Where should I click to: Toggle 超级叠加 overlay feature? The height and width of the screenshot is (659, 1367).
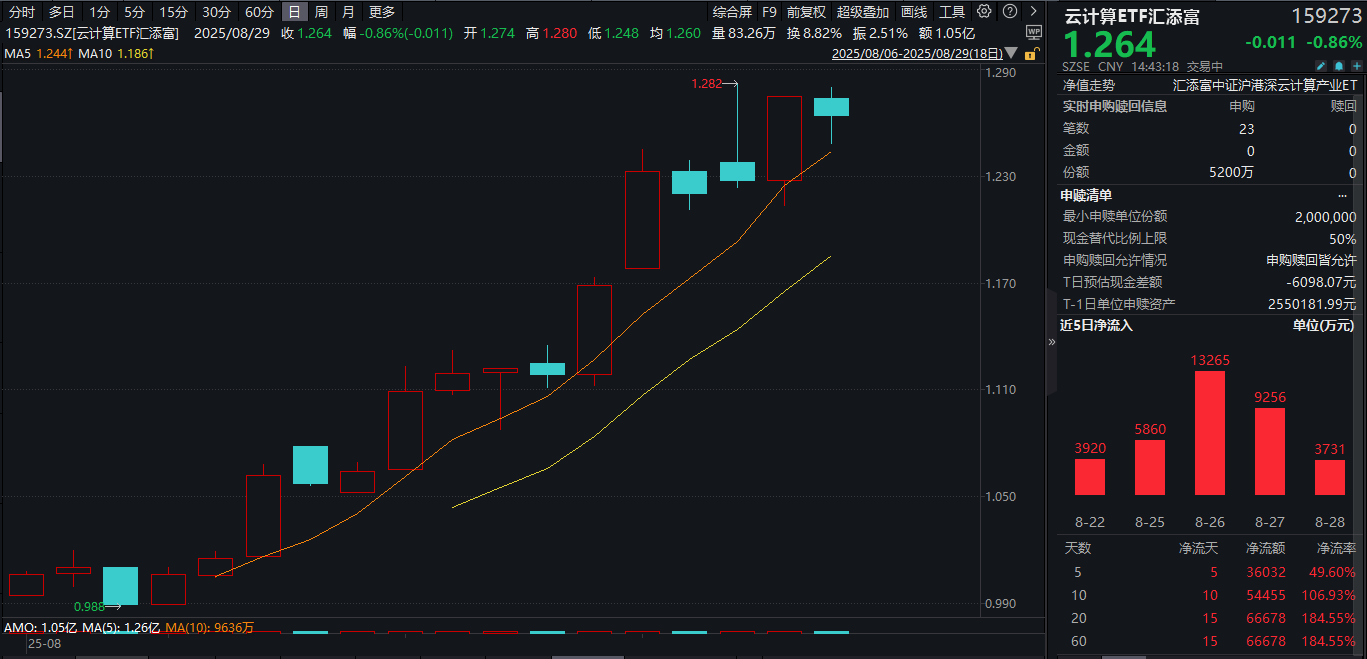point(862,12)
